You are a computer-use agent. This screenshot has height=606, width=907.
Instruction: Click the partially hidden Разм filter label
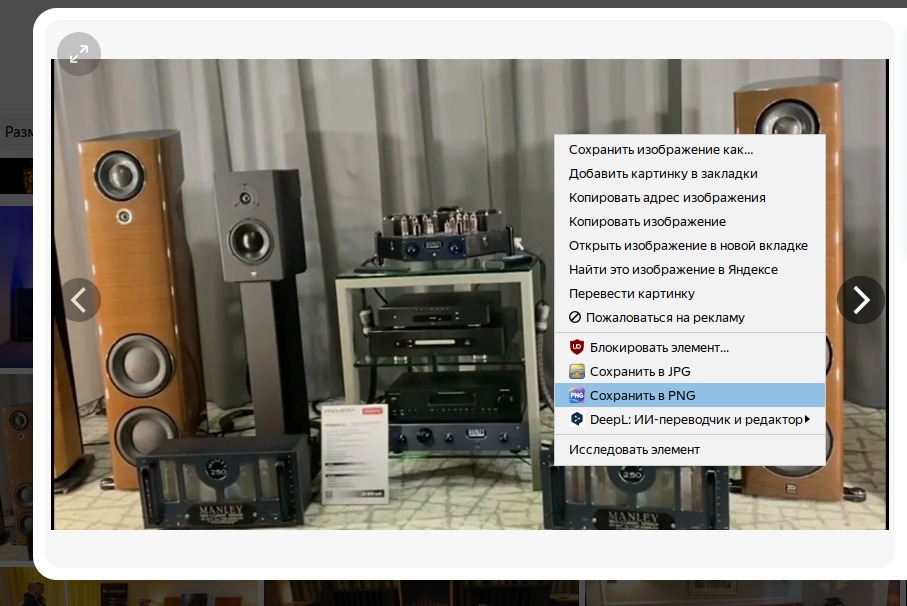pos(18,132)
